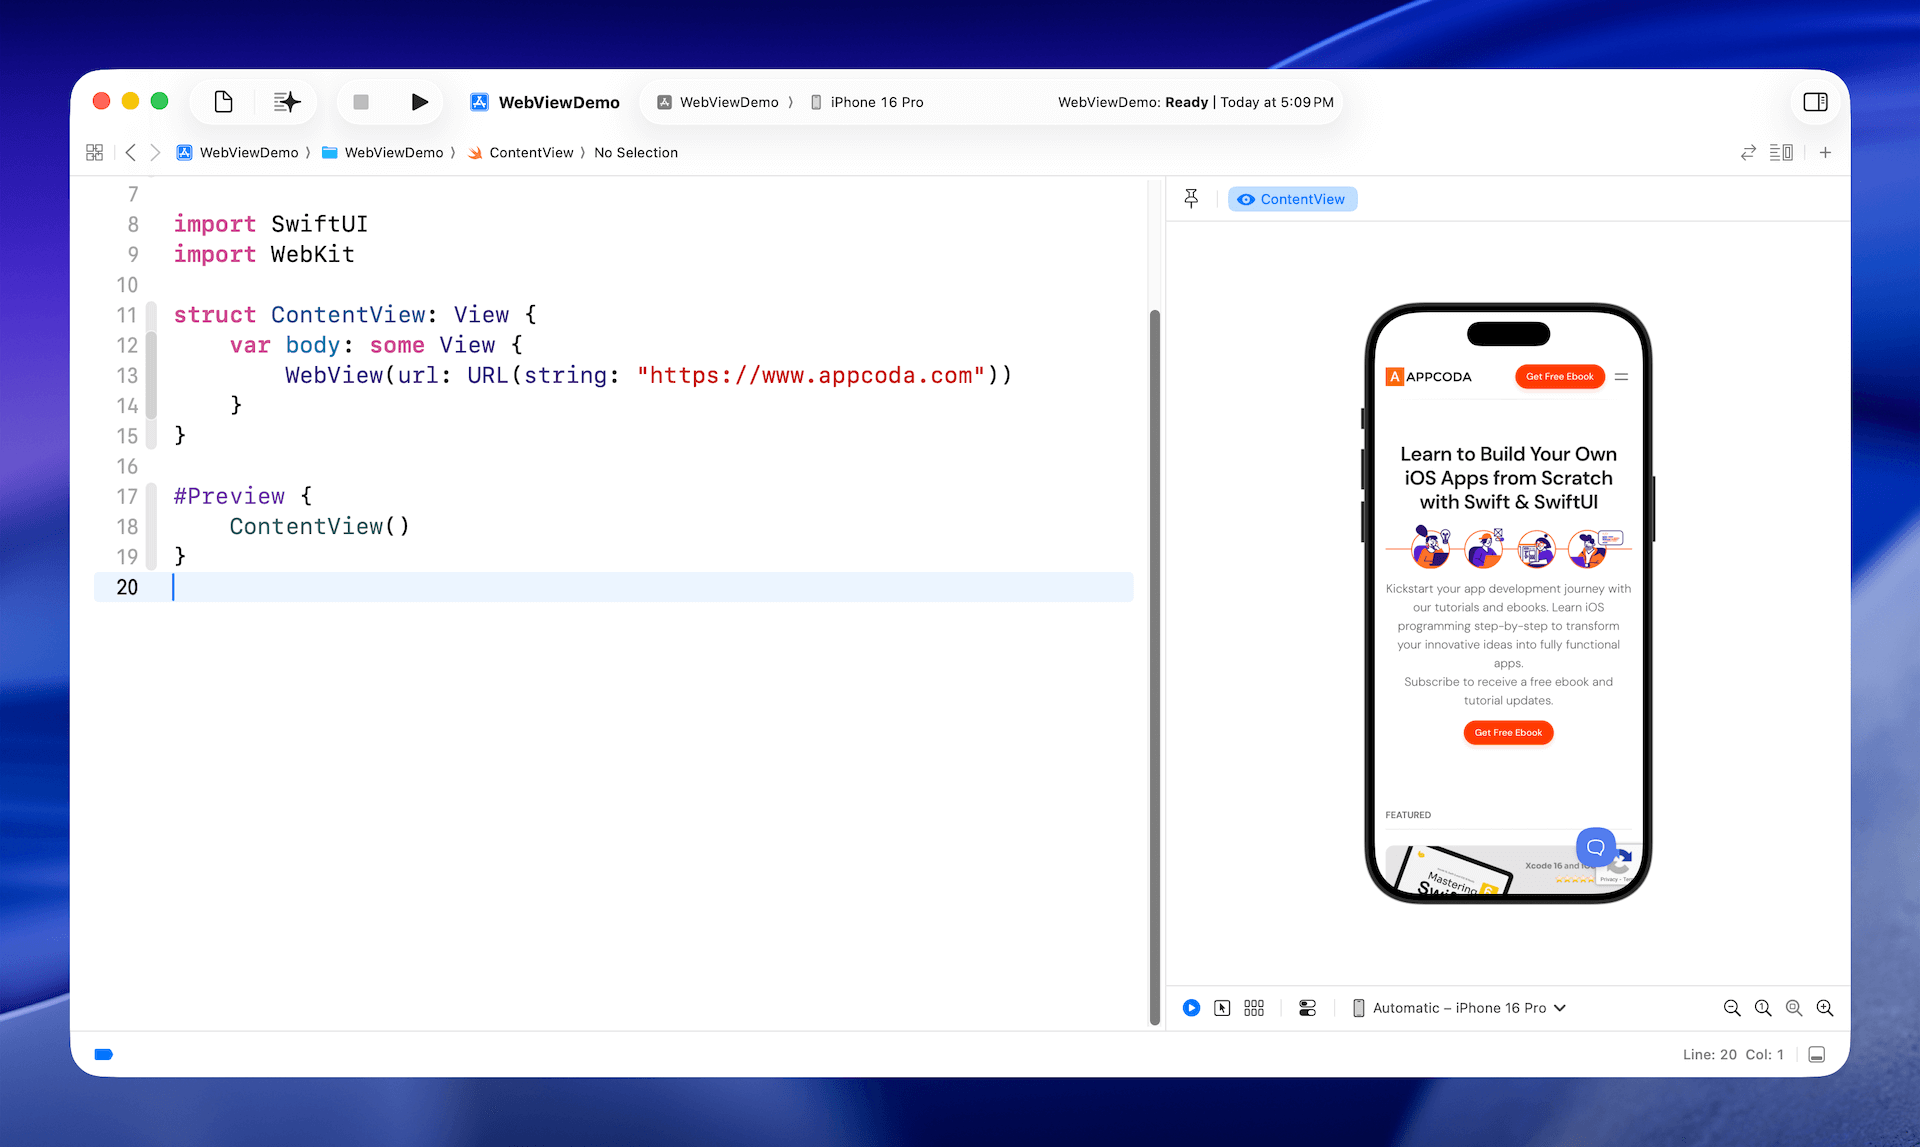The image size is (1920, 1147).
Task: Enable selectable mode with the cursor icon
Action: click(1222, 1007)
